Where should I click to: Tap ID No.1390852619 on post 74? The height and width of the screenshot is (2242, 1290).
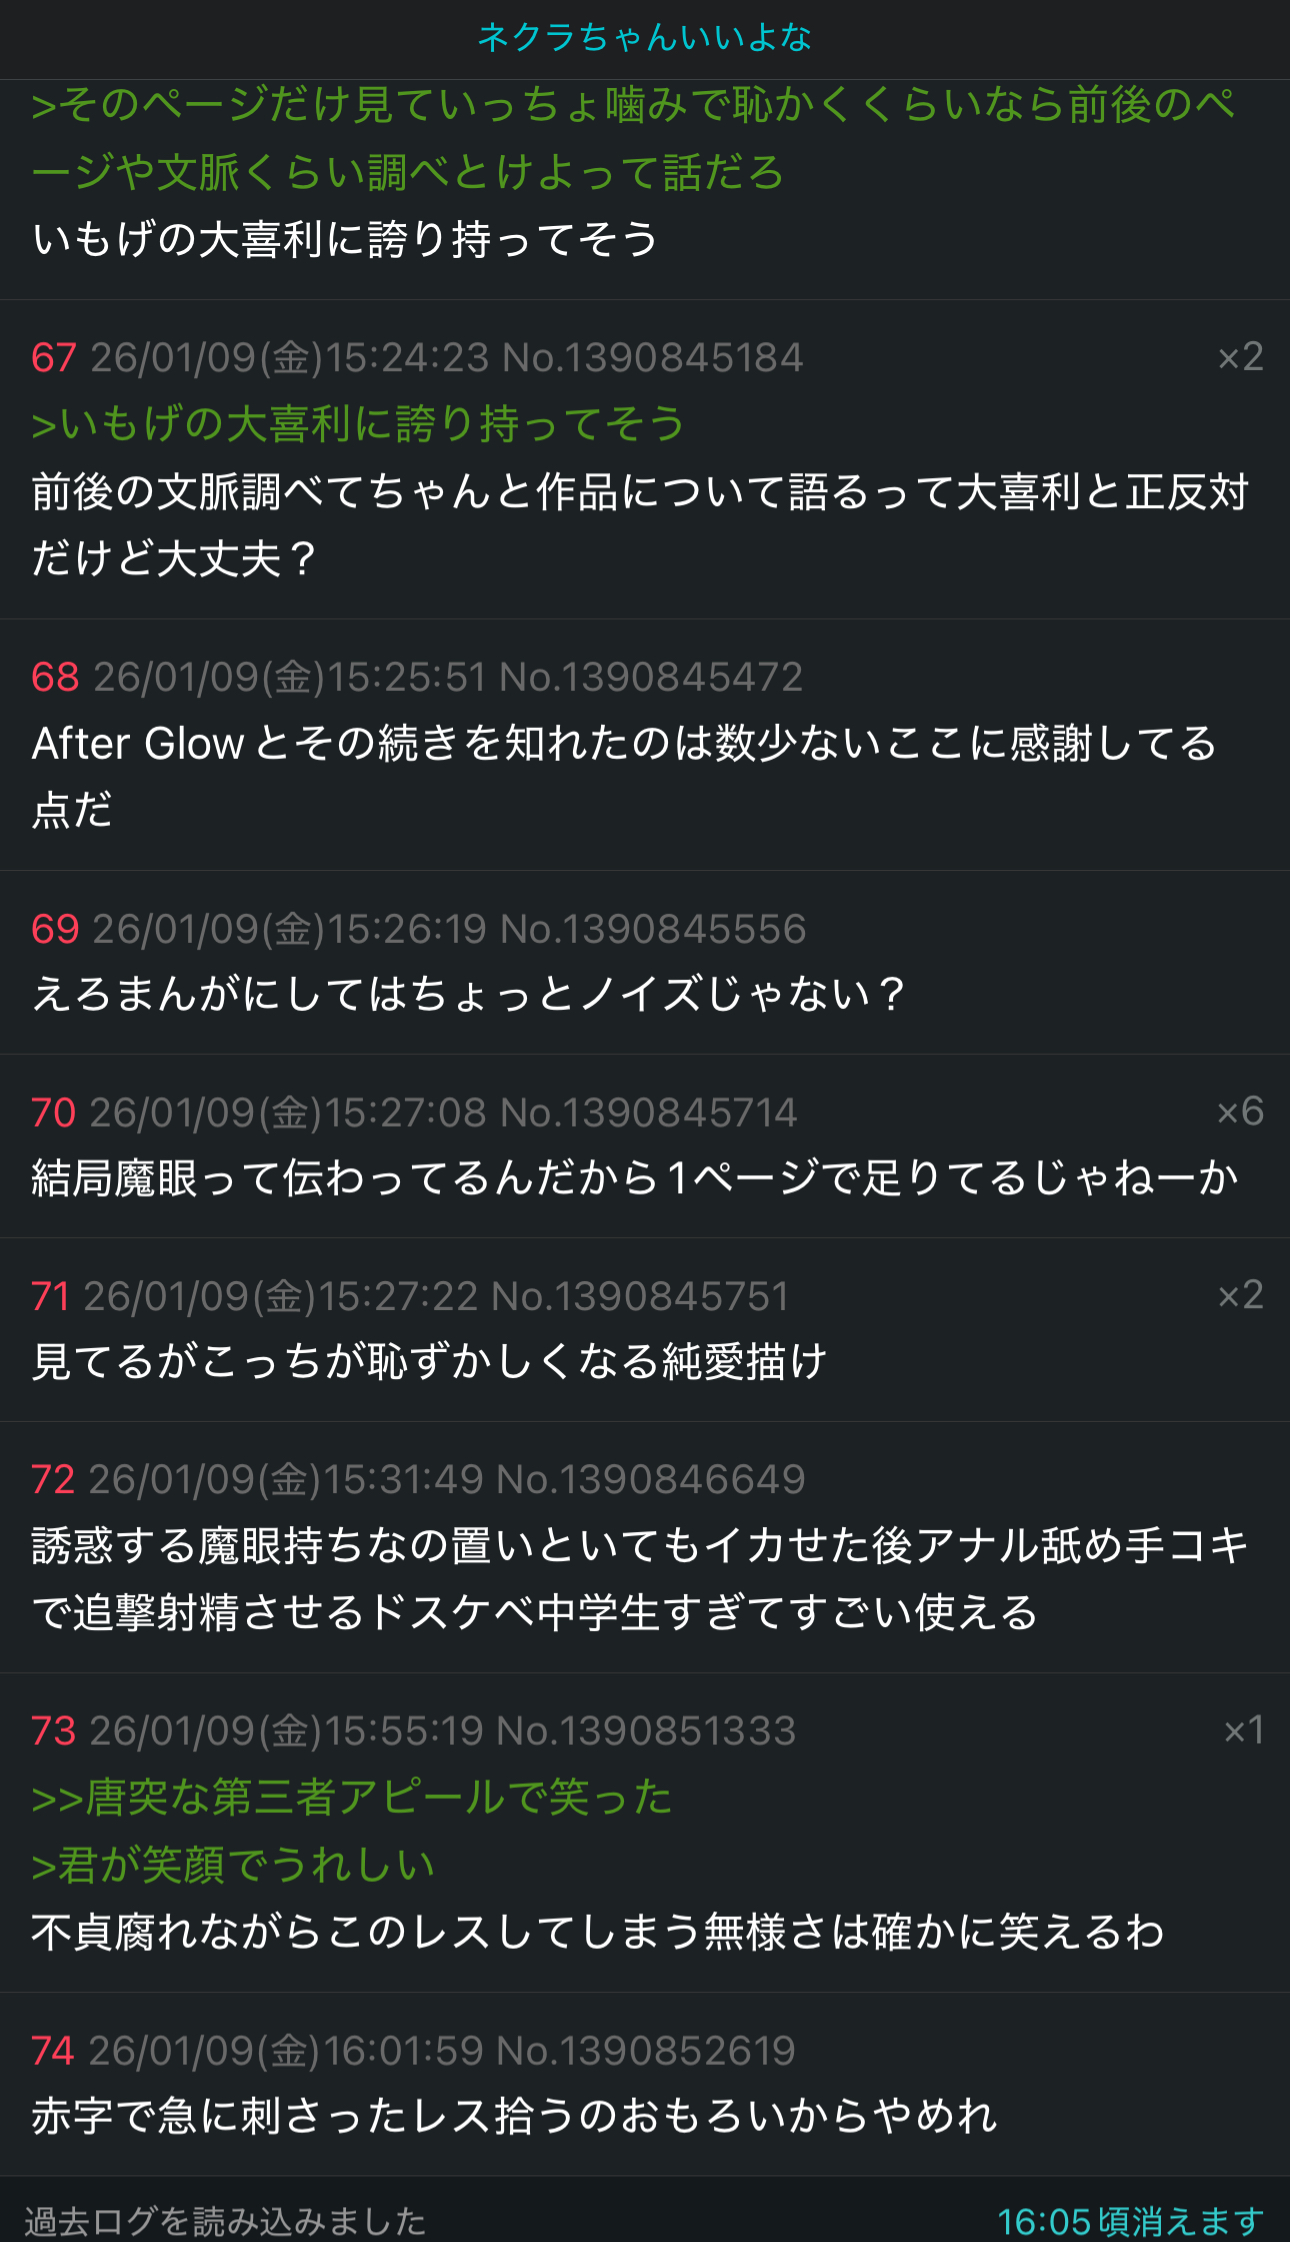[646, 2051]
